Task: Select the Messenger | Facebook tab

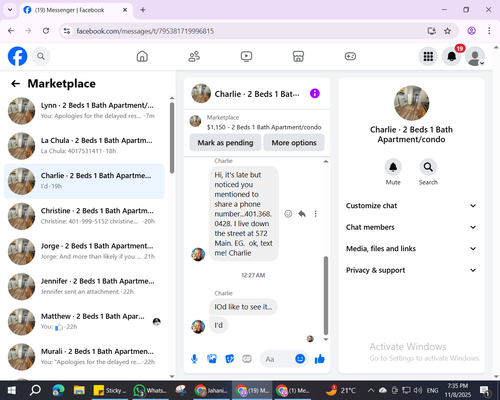Action: tap(76, 10)
